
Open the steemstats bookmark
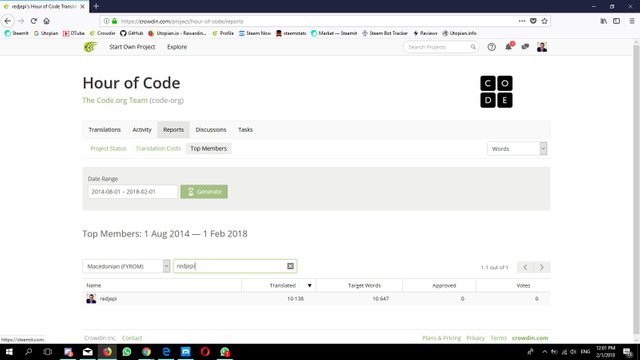click(291, 33)
